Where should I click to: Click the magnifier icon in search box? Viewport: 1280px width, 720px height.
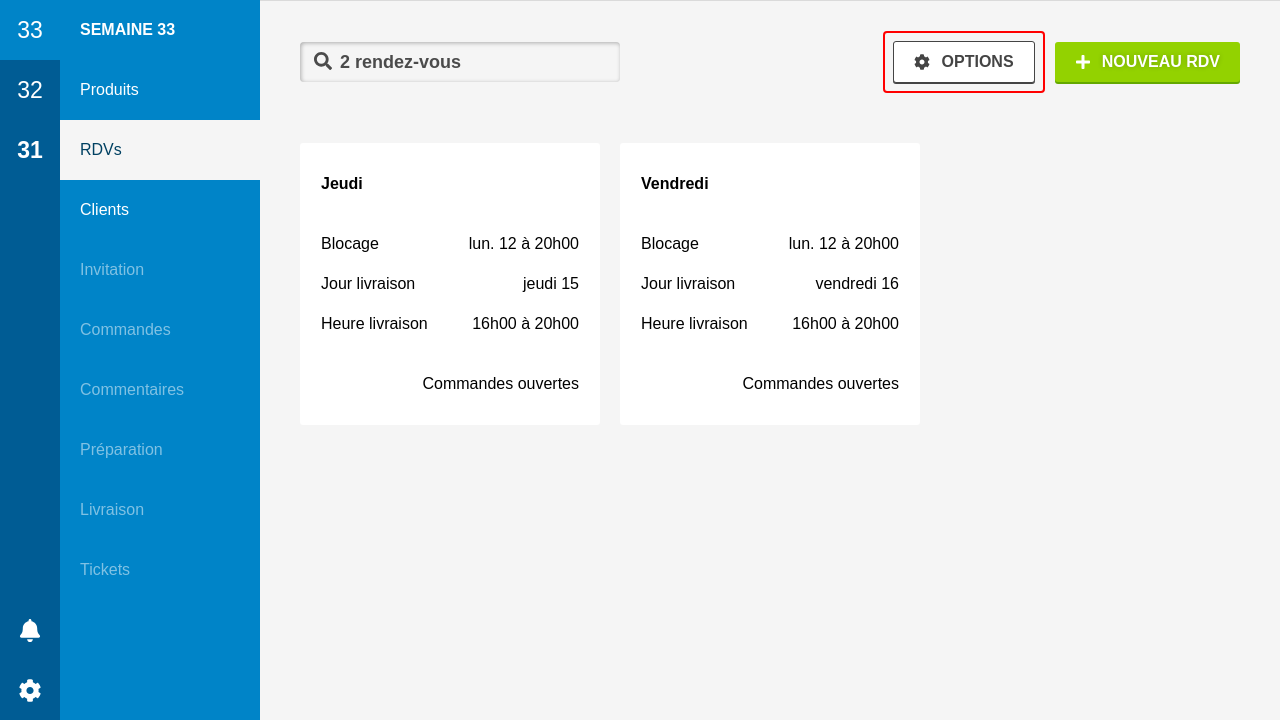coord(323,61)
